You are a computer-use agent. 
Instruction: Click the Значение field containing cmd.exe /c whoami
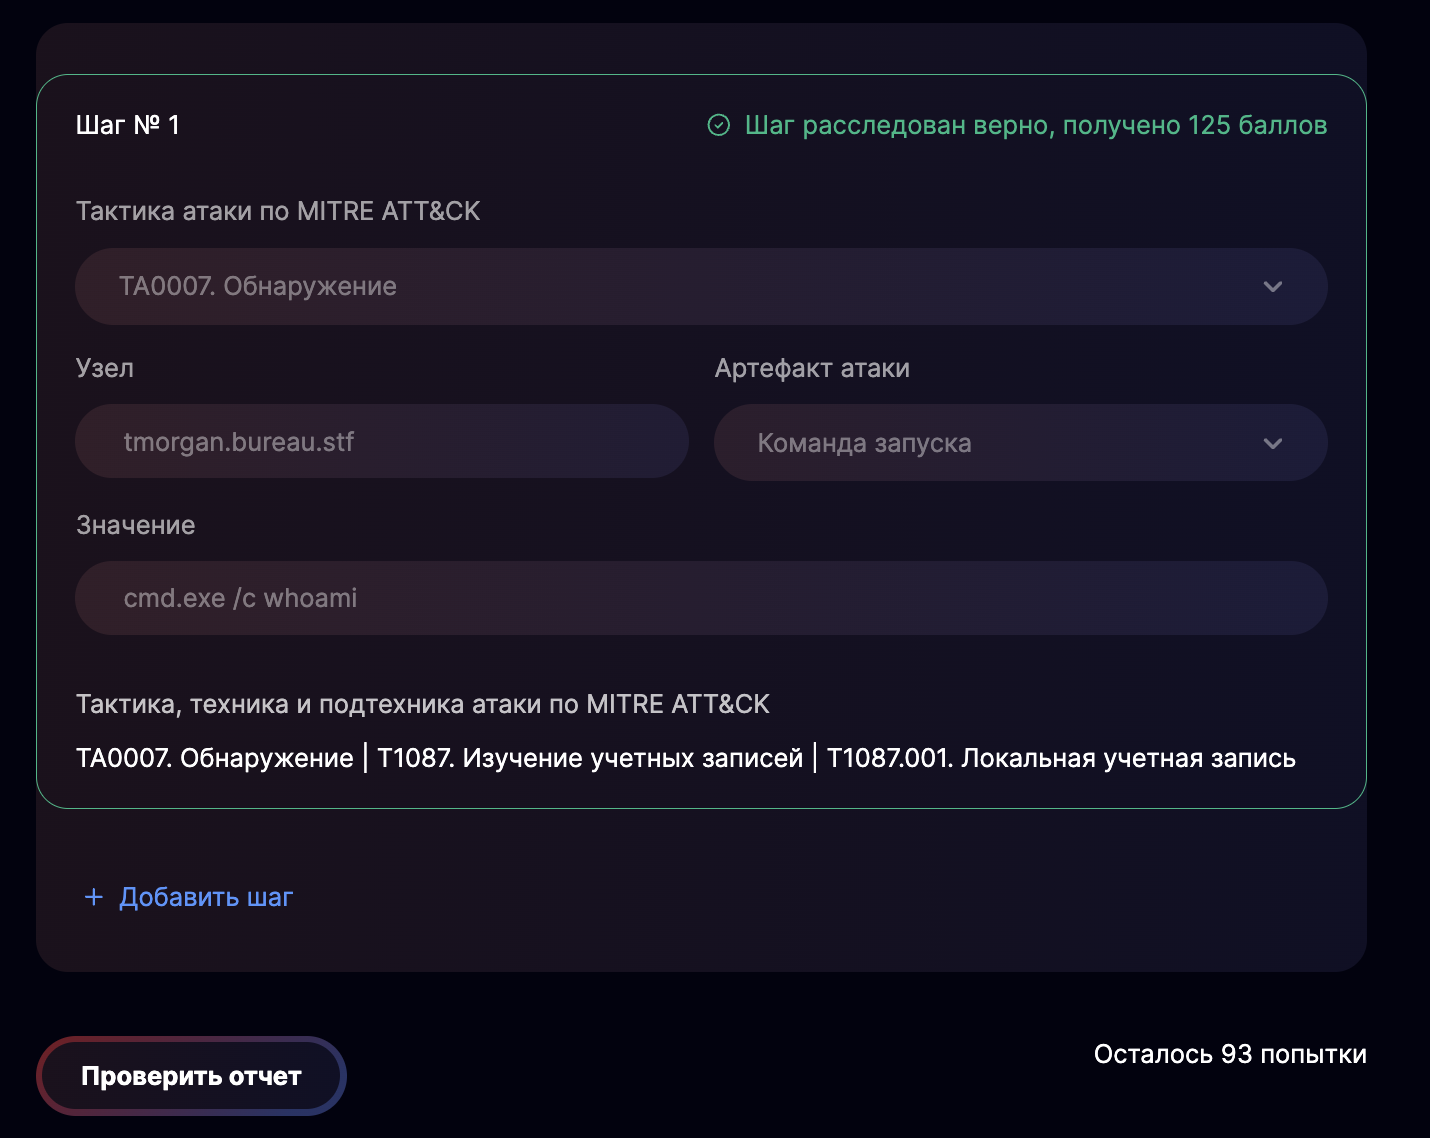(700, 598)
